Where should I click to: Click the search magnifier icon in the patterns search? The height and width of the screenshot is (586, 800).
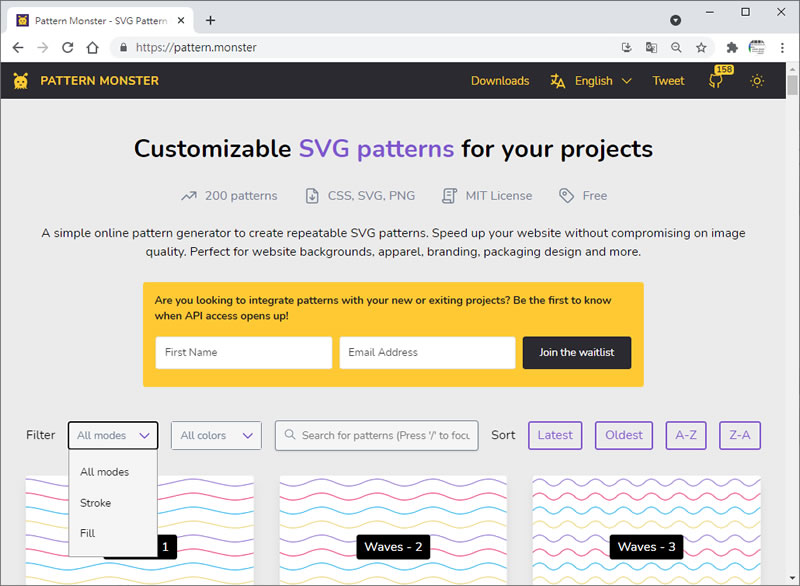click(x=289, y=435)
